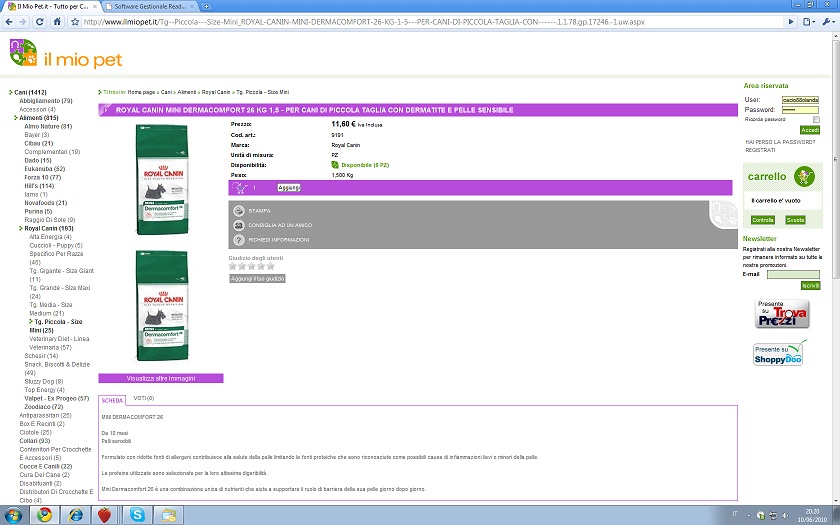This screenshot has height=525, width=840.
Task: Switch to the Scheda tab
Action: (112, 400)
